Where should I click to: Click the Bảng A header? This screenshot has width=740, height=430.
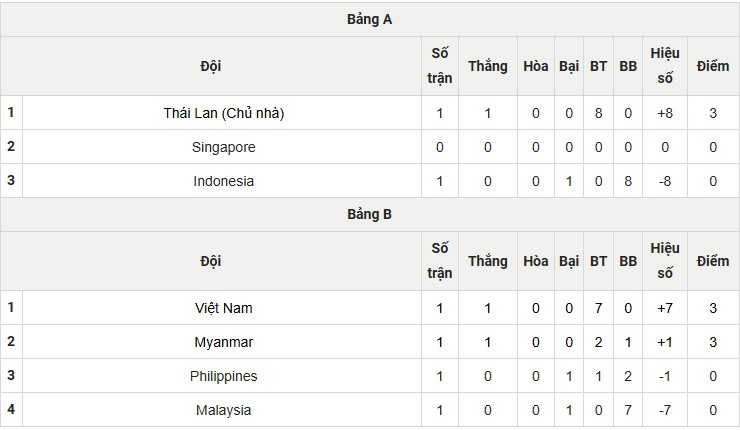pyautogui.click(x=370, y=19)
